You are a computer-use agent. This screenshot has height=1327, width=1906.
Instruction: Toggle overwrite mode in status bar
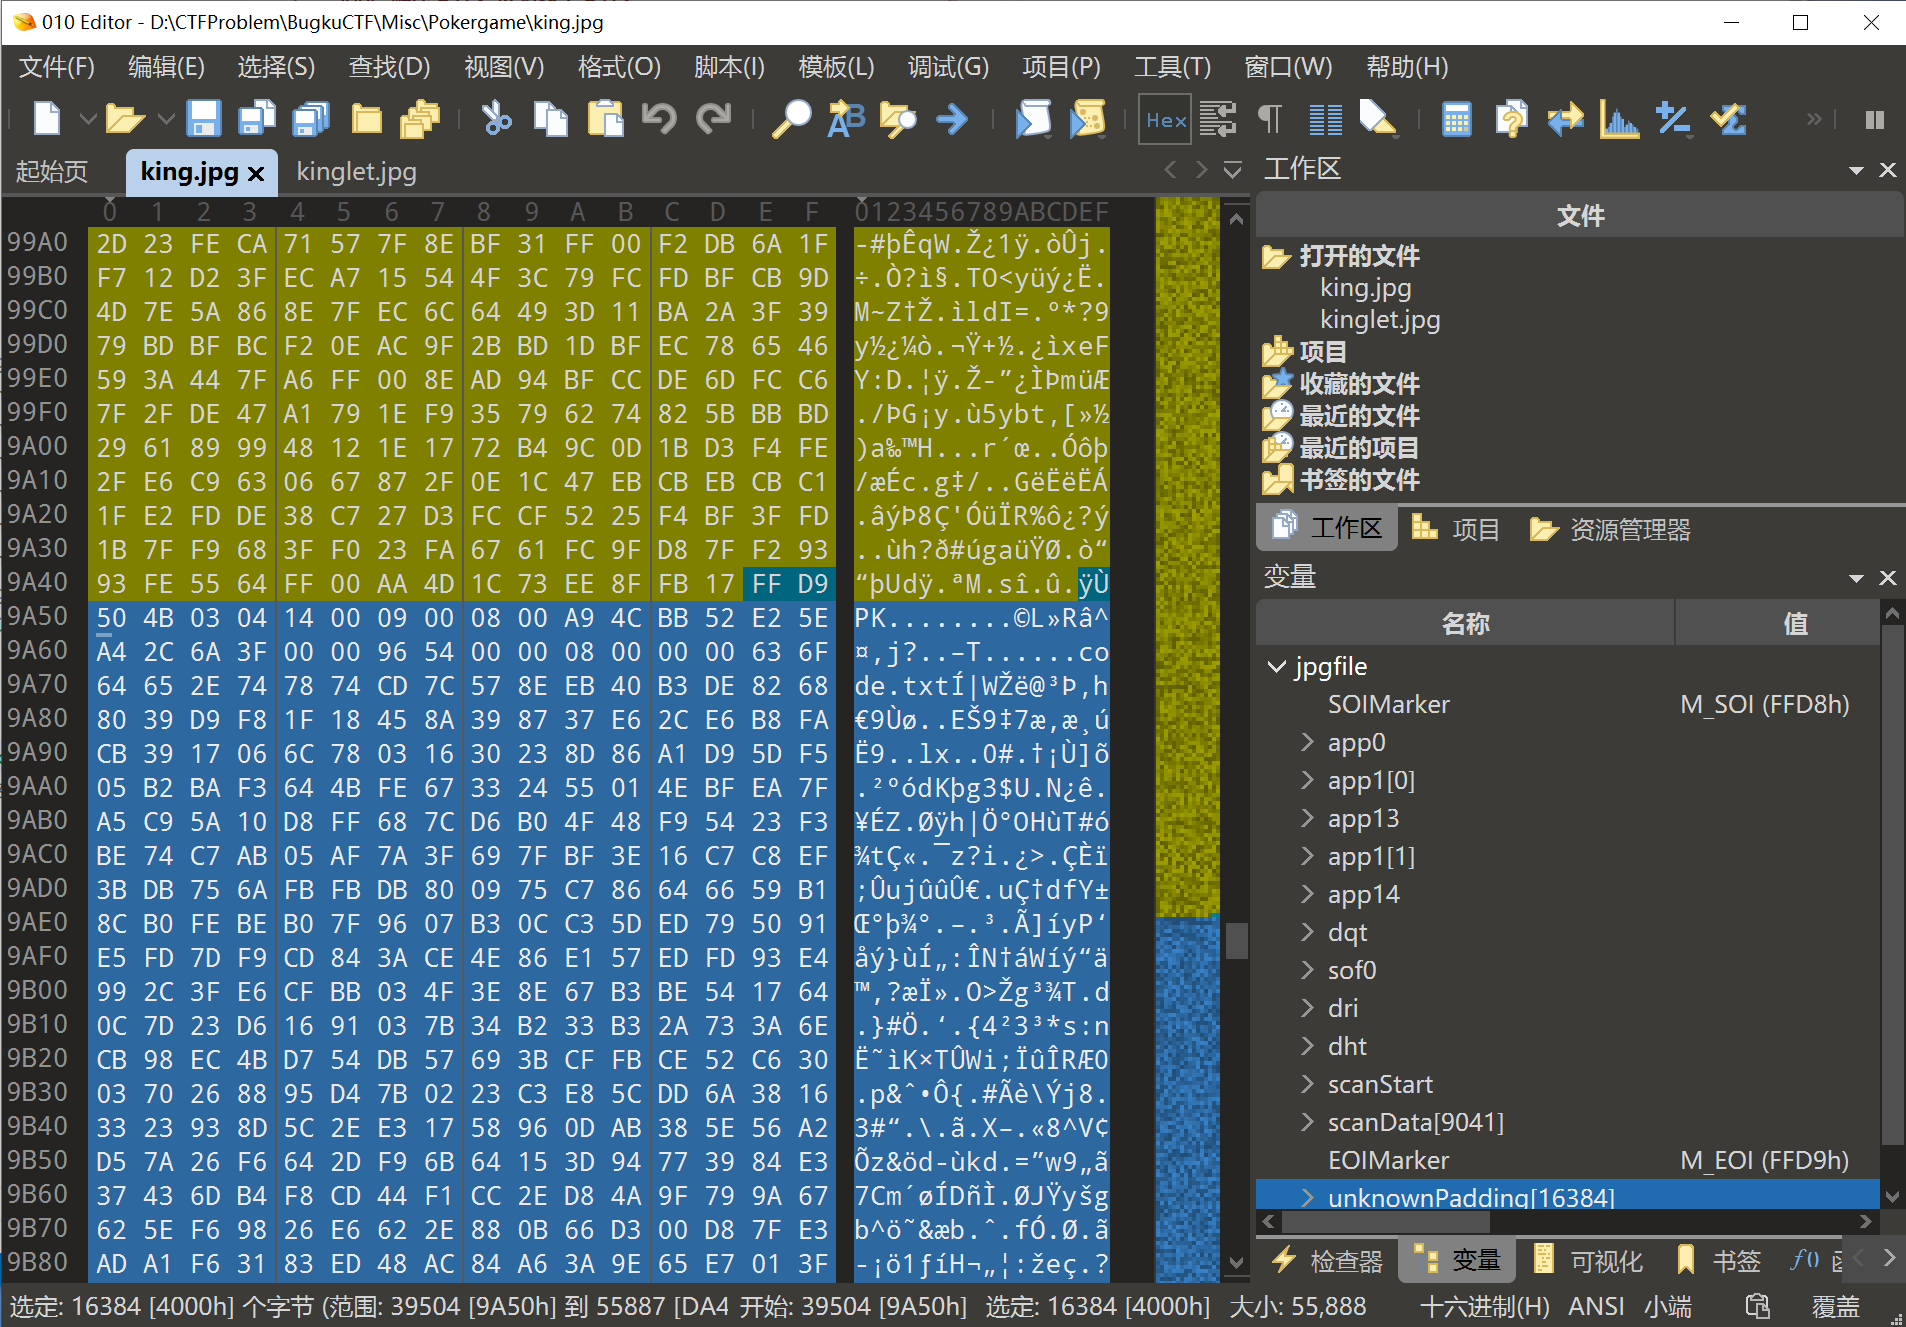coord(1835,1306)
